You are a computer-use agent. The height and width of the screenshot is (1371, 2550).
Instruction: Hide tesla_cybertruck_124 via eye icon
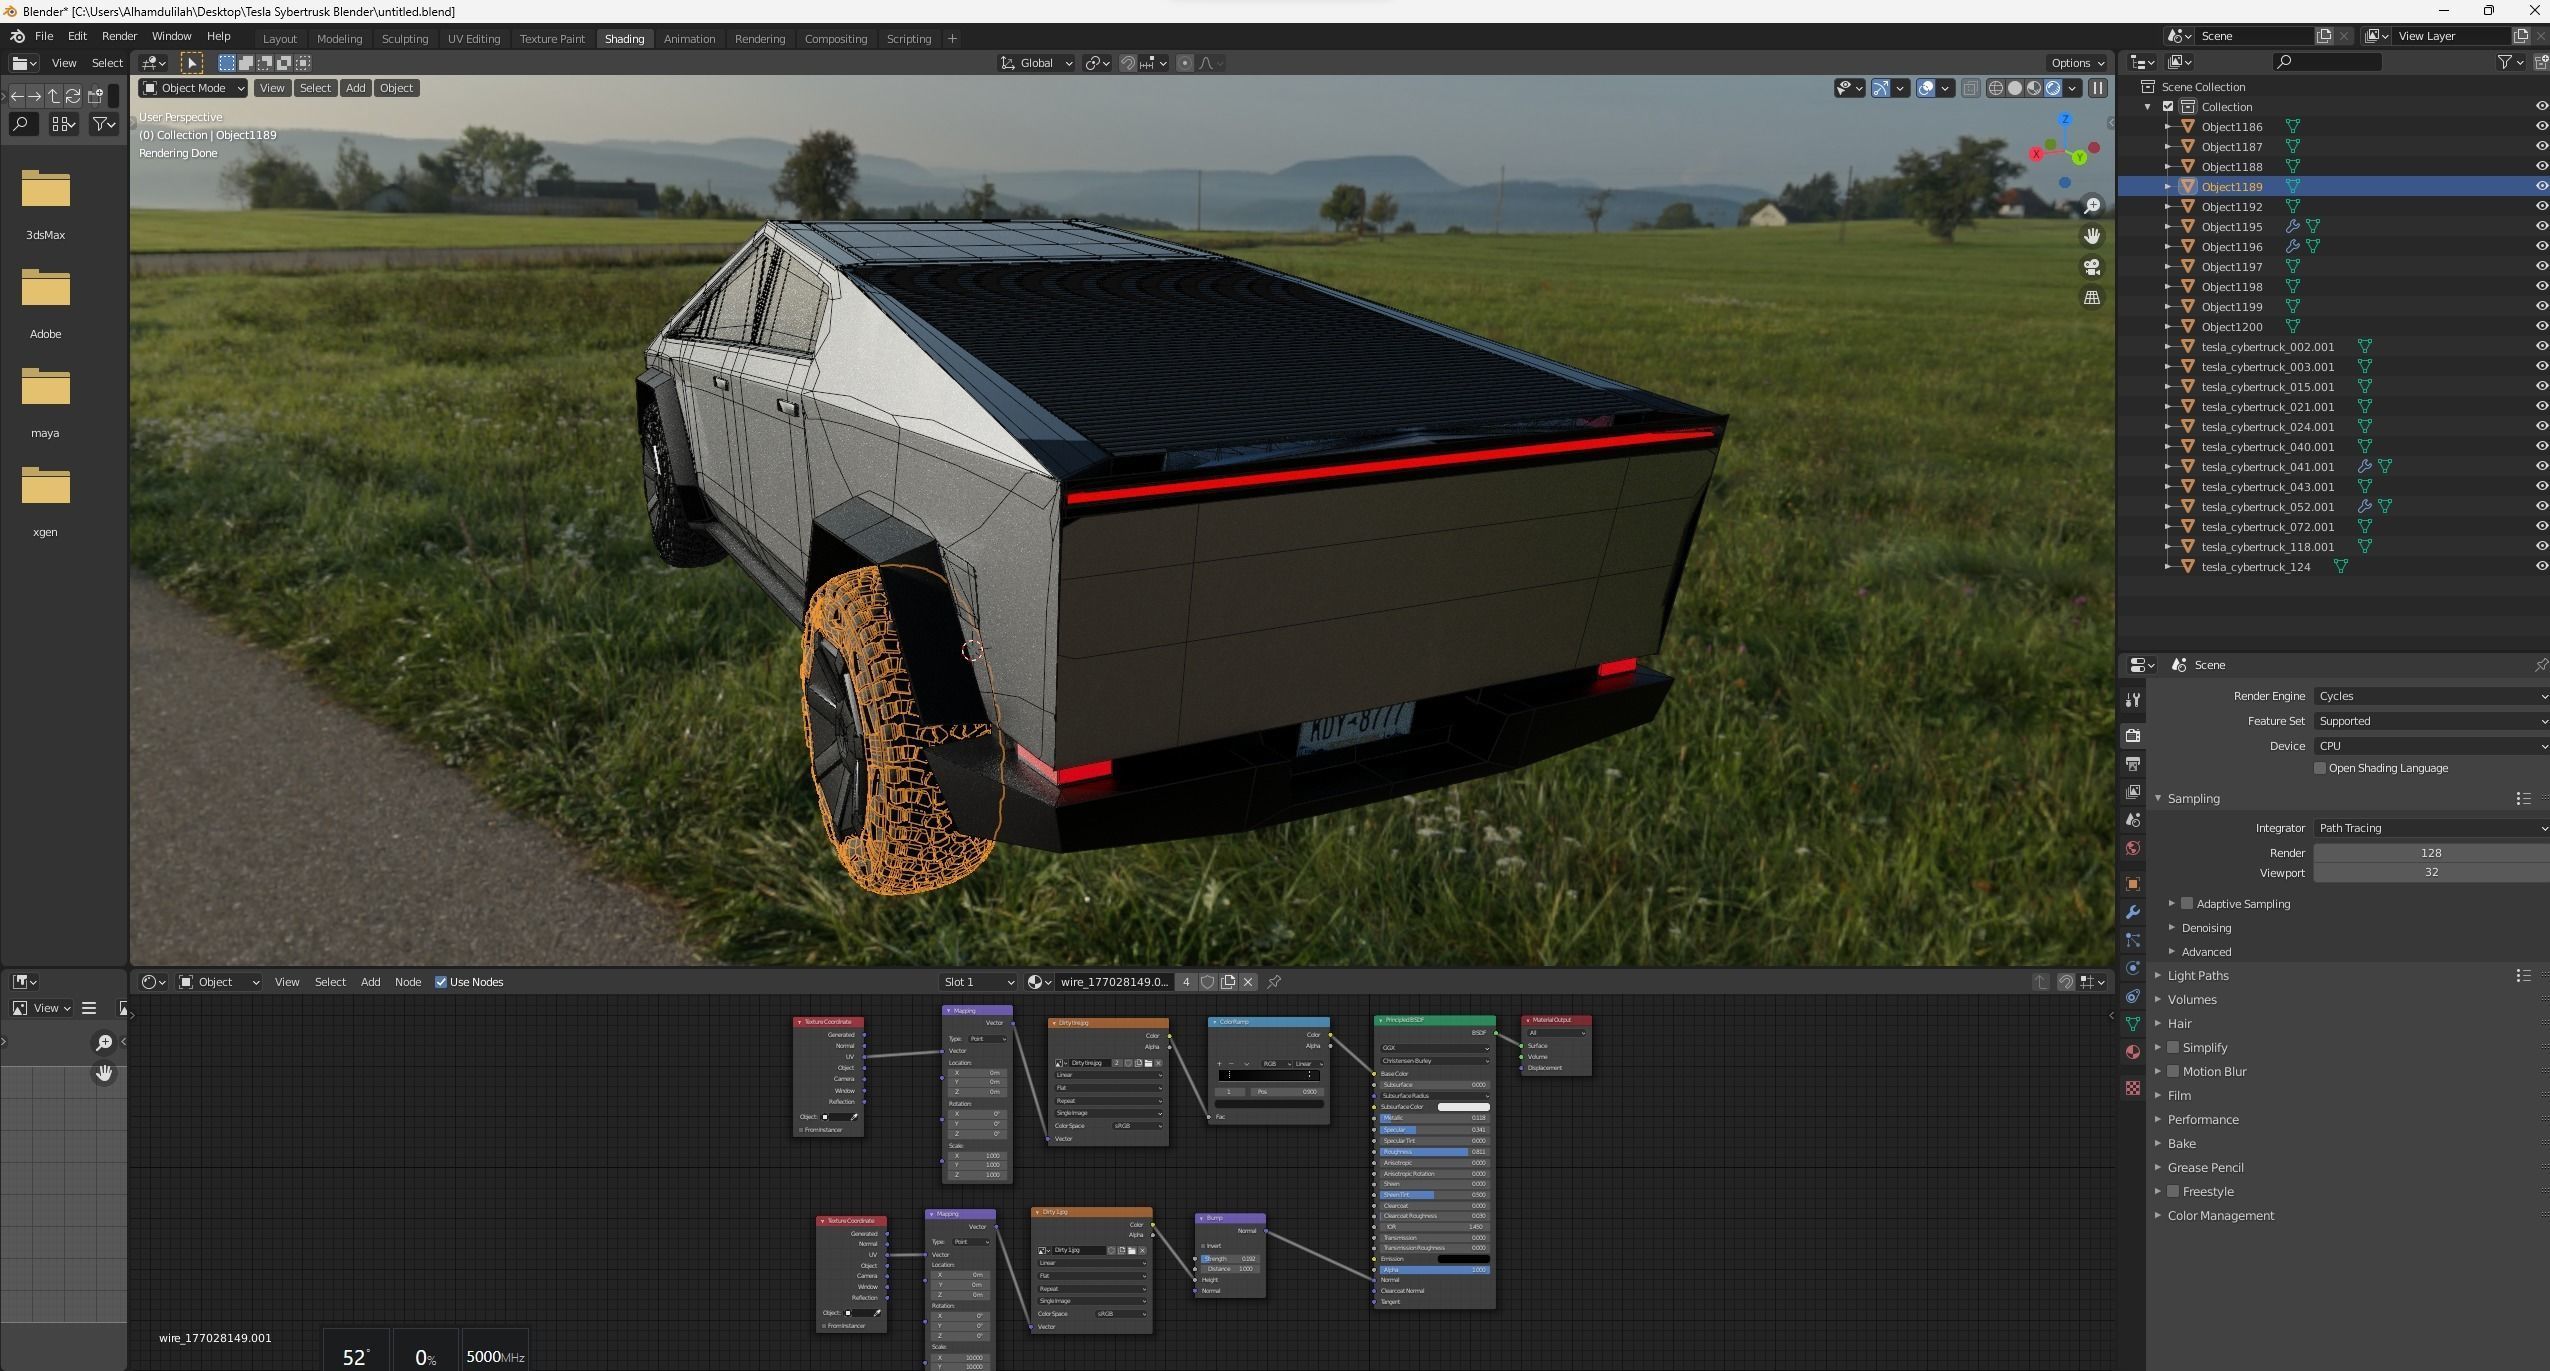pyautogui.click(x=2540, y=566)
